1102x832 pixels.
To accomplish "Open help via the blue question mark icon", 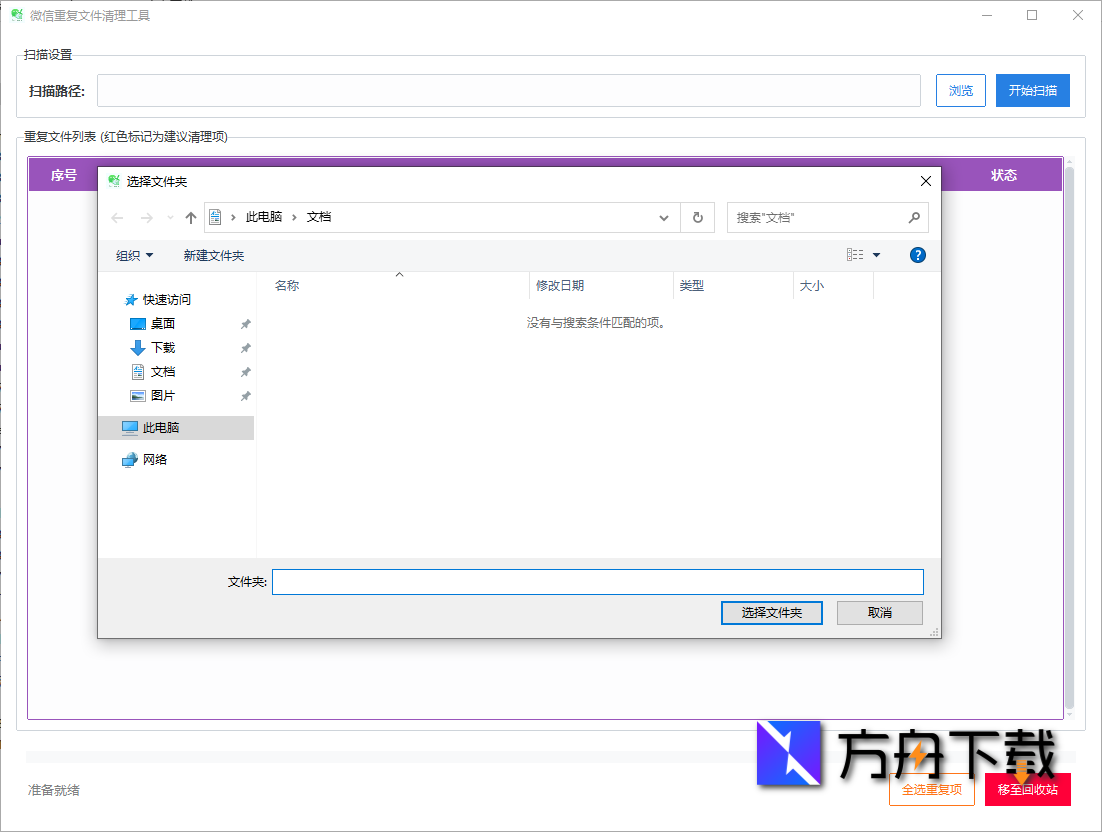I will click(917, 255).
